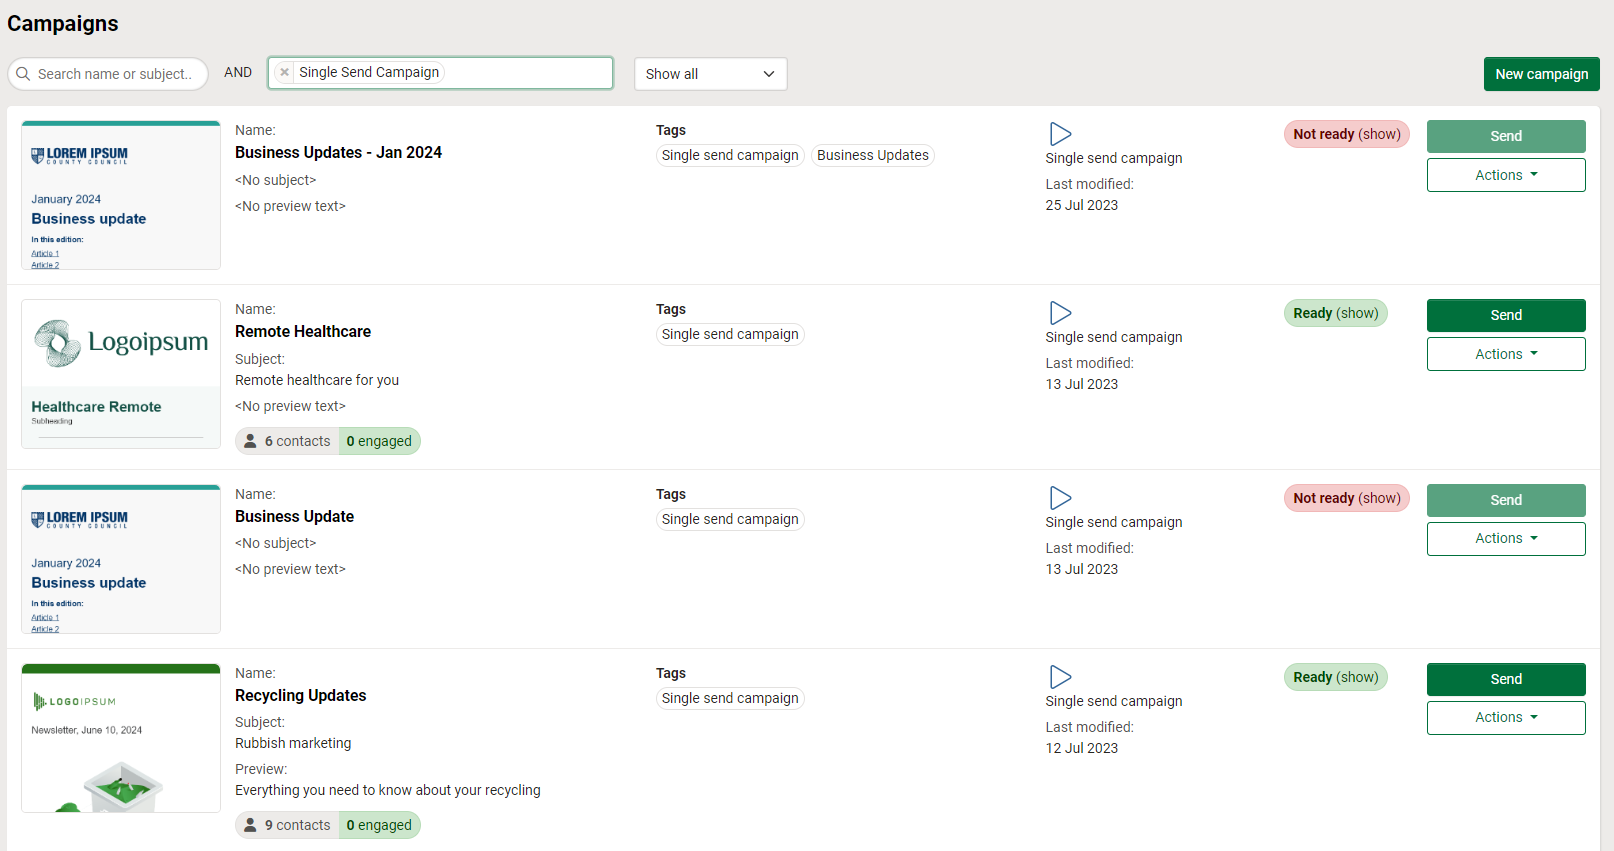Image resolution: width=1614 pixels, height=851 pixels.
Task: Click the contacts person icon in Recycling Updates
Action: coord(250,825)
